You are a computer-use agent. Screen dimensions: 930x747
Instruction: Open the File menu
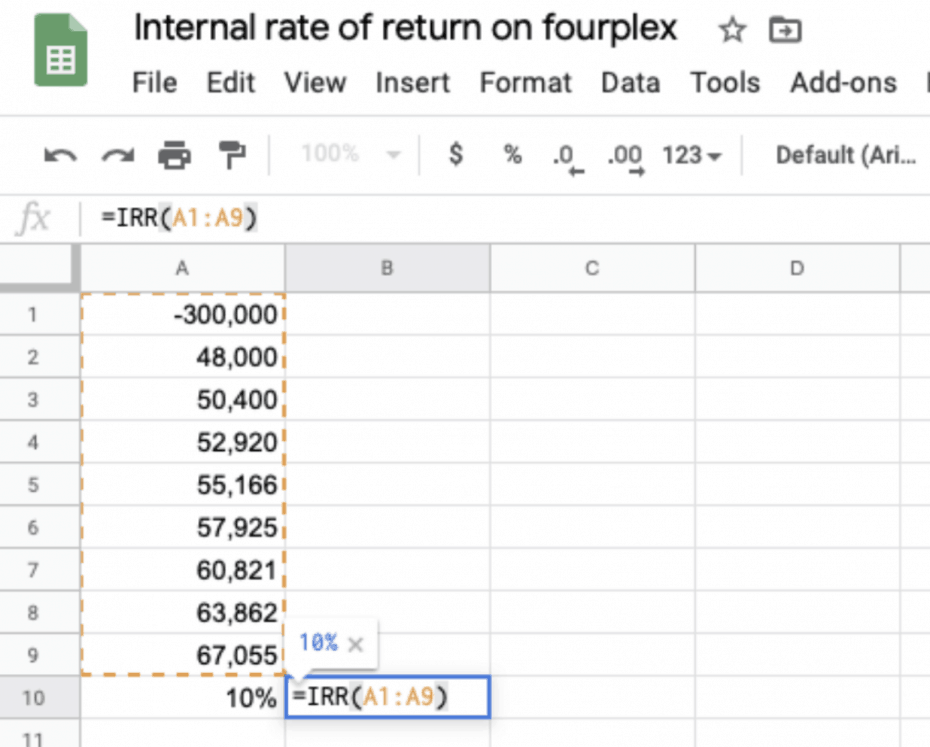(x=154, y=82)
